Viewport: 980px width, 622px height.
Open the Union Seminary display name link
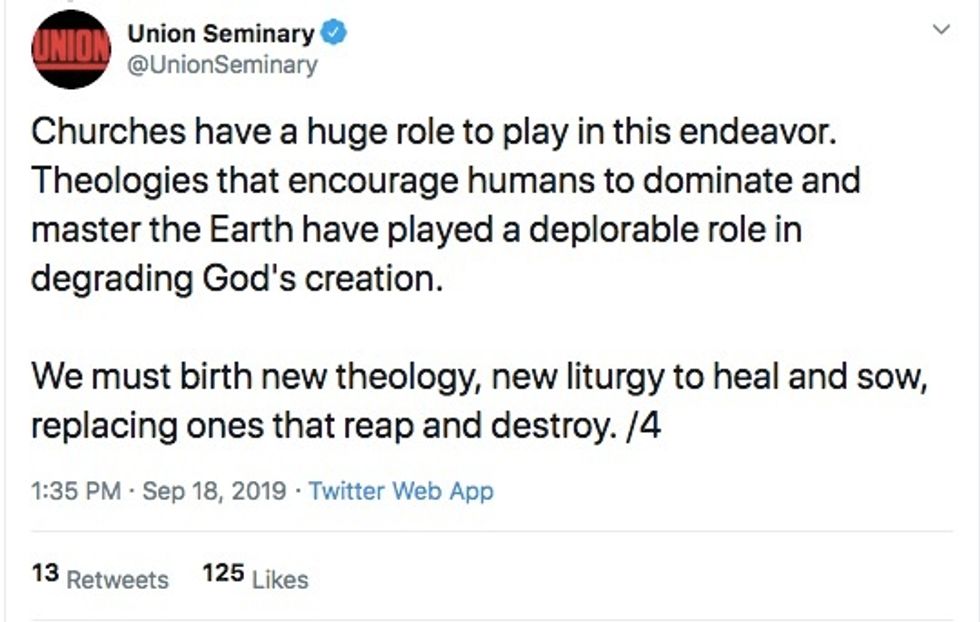pyautogui.click(x=220, y=34)
